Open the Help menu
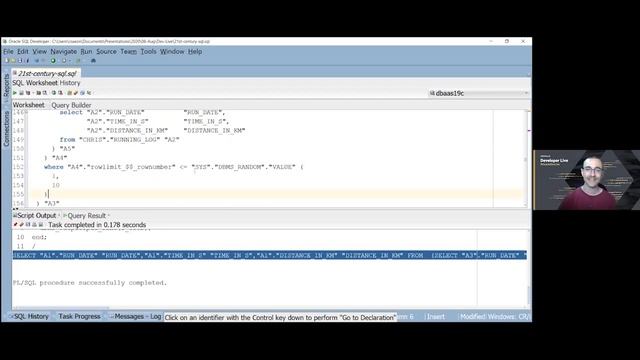Viewport: 640px width, 360px height. click(x=195, y=51)
